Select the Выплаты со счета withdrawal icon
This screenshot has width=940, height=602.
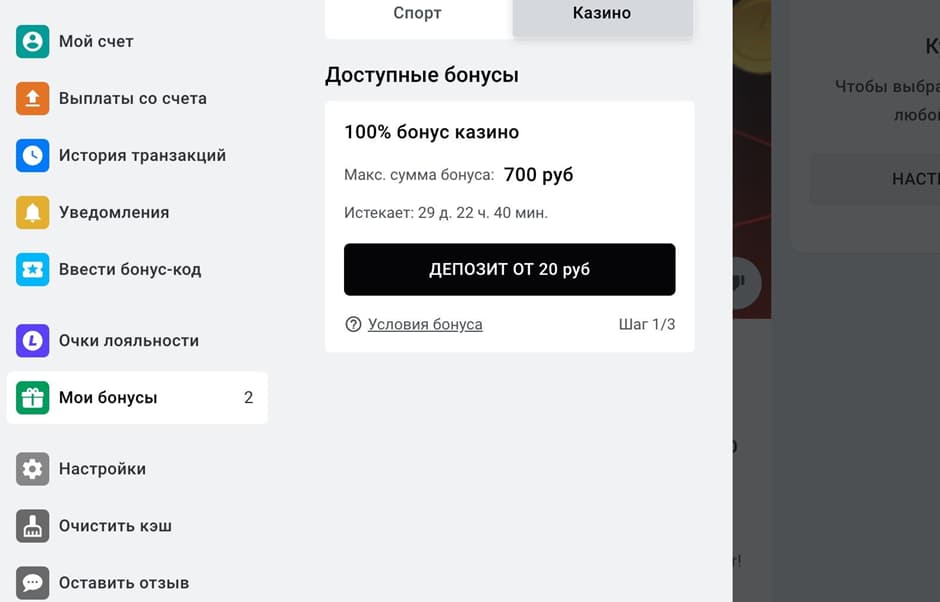[x=31, y=98]
